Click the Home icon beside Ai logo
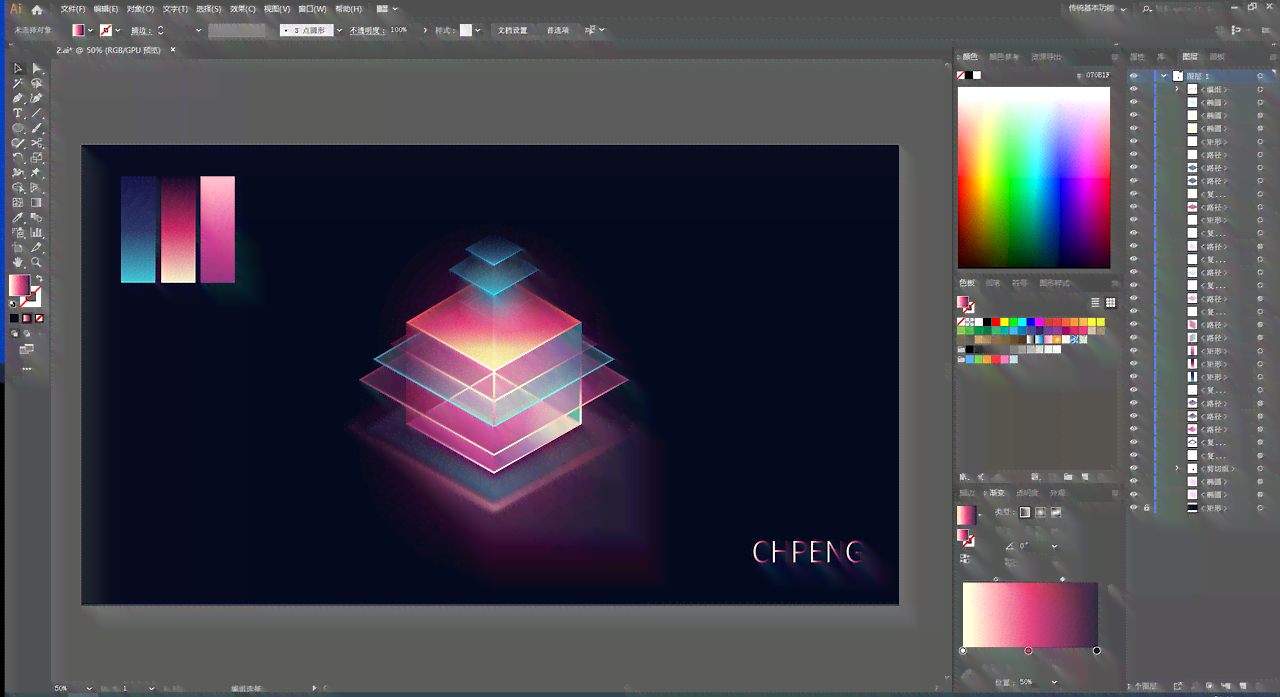Screen dimensions: 1280x697 point(38,9)
